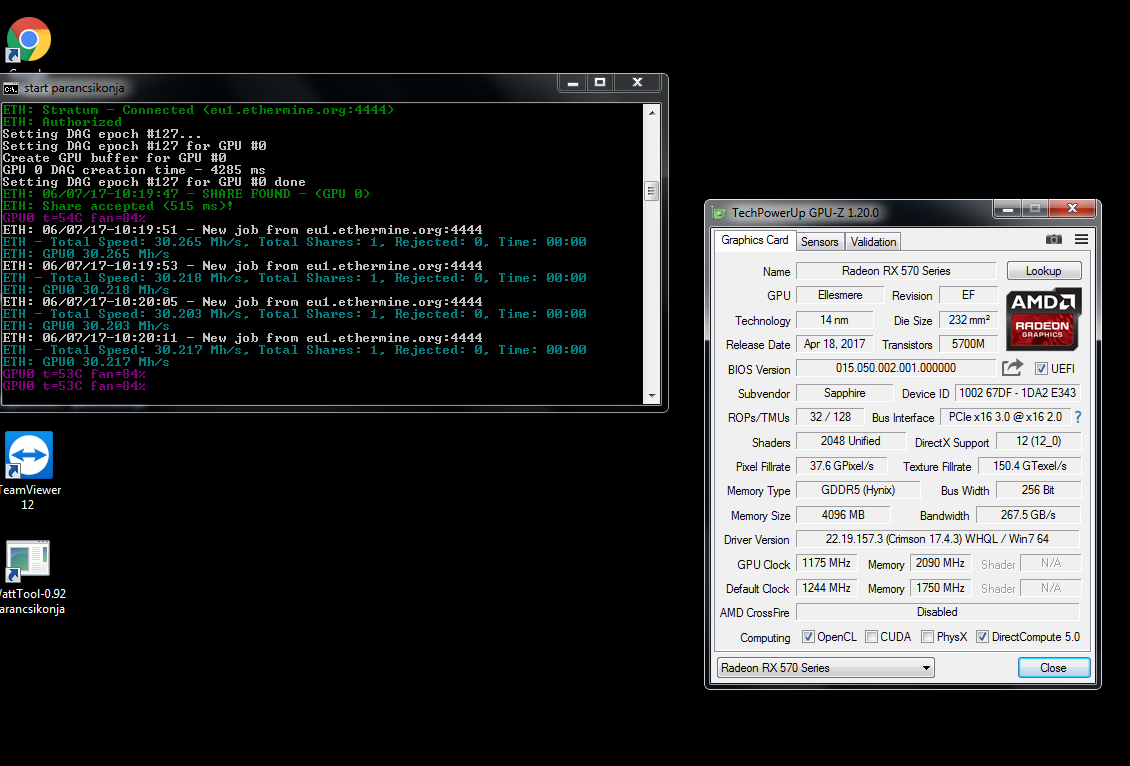Switch to the Sensors tab
1130x766 pixels.
tap(819, 241)
